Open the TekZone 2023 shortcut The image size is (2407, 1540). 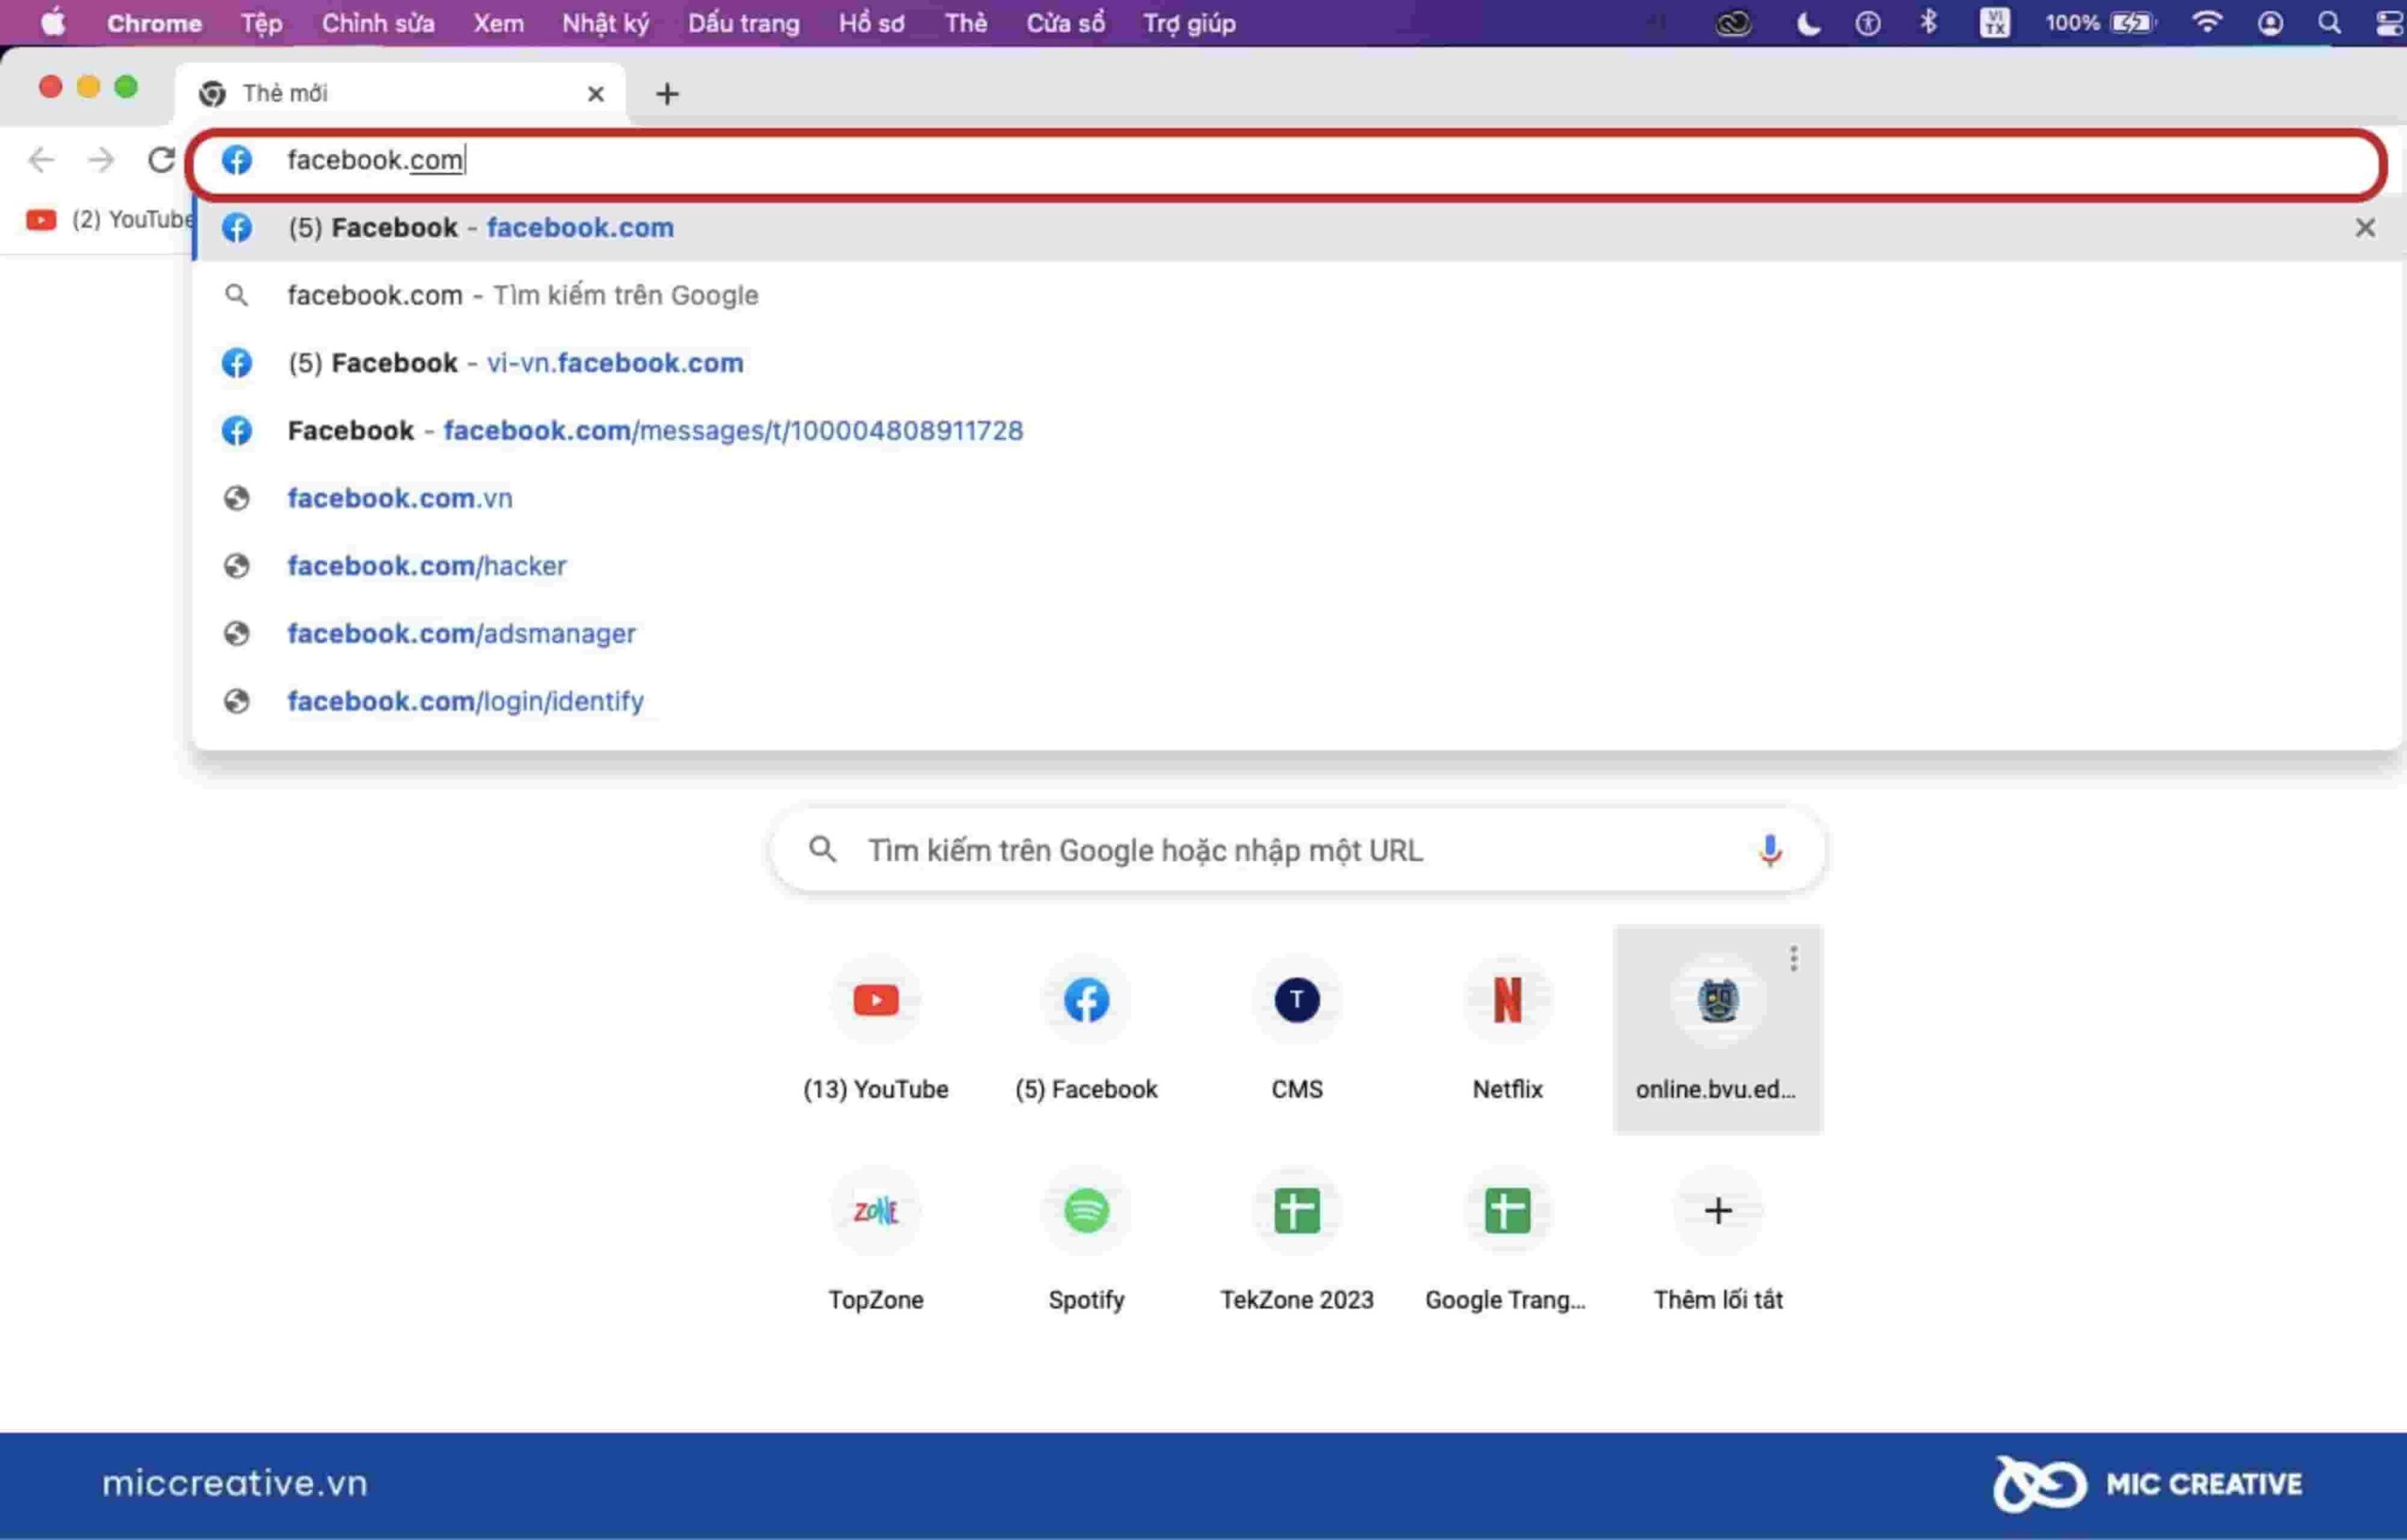click(x=1297, y=1240)
